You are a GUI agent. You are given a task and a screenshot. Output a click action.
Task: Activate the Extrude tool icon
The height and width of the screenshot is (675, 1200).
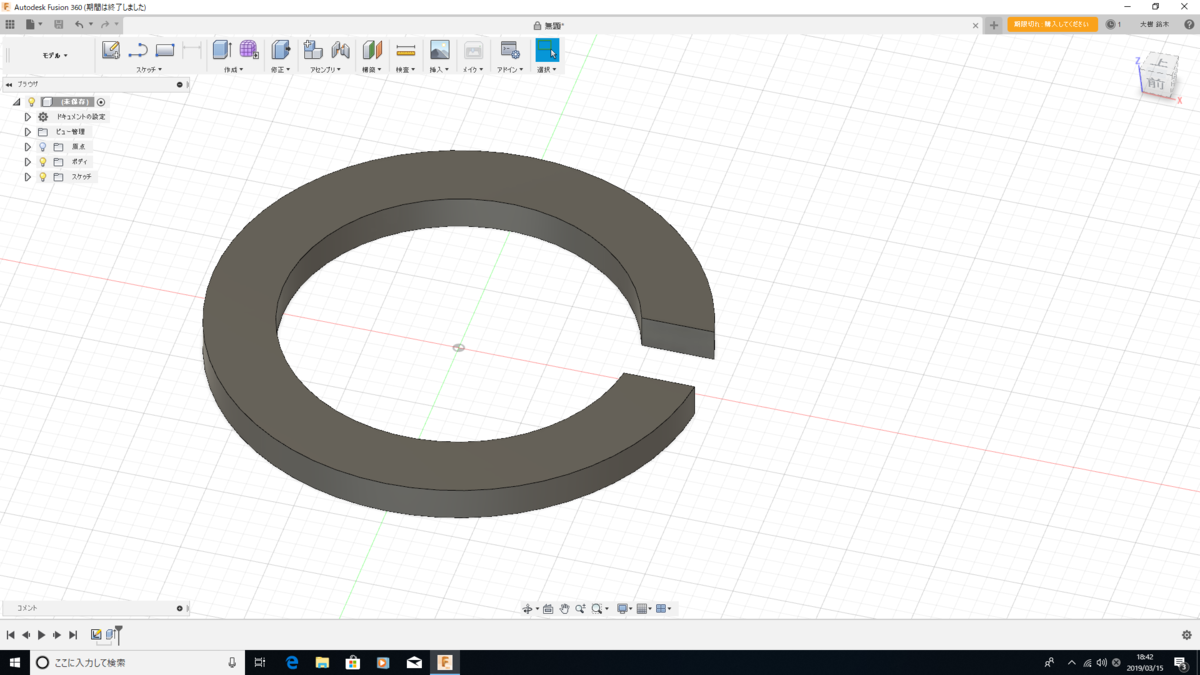[x=222, y=50]
